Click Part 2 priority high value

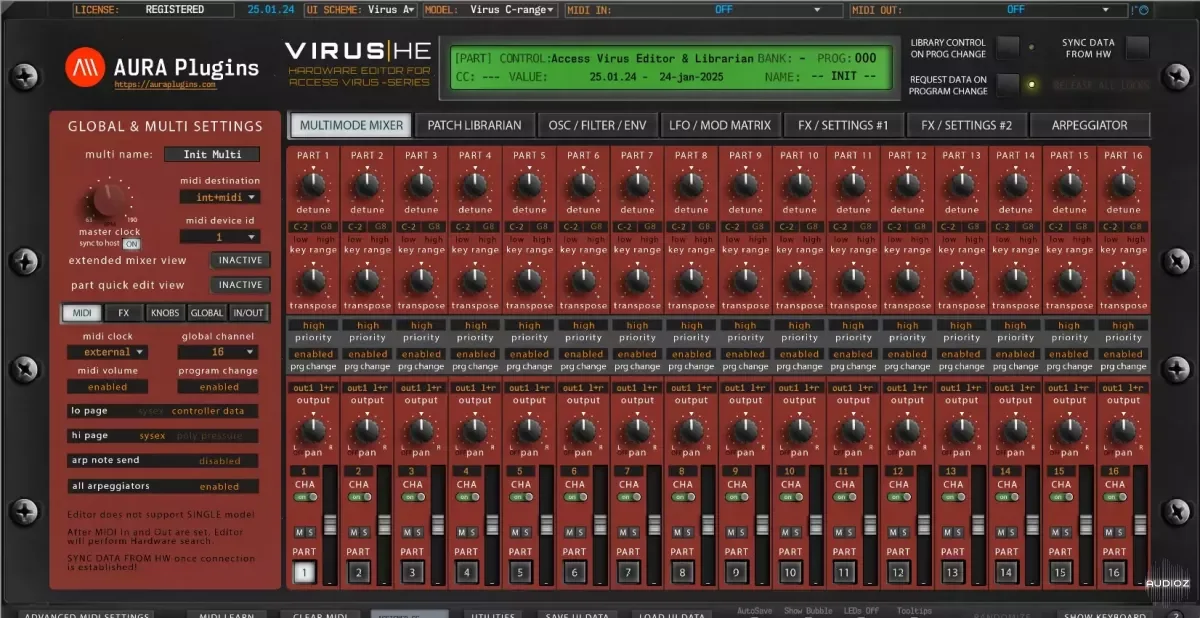[368, 325]
